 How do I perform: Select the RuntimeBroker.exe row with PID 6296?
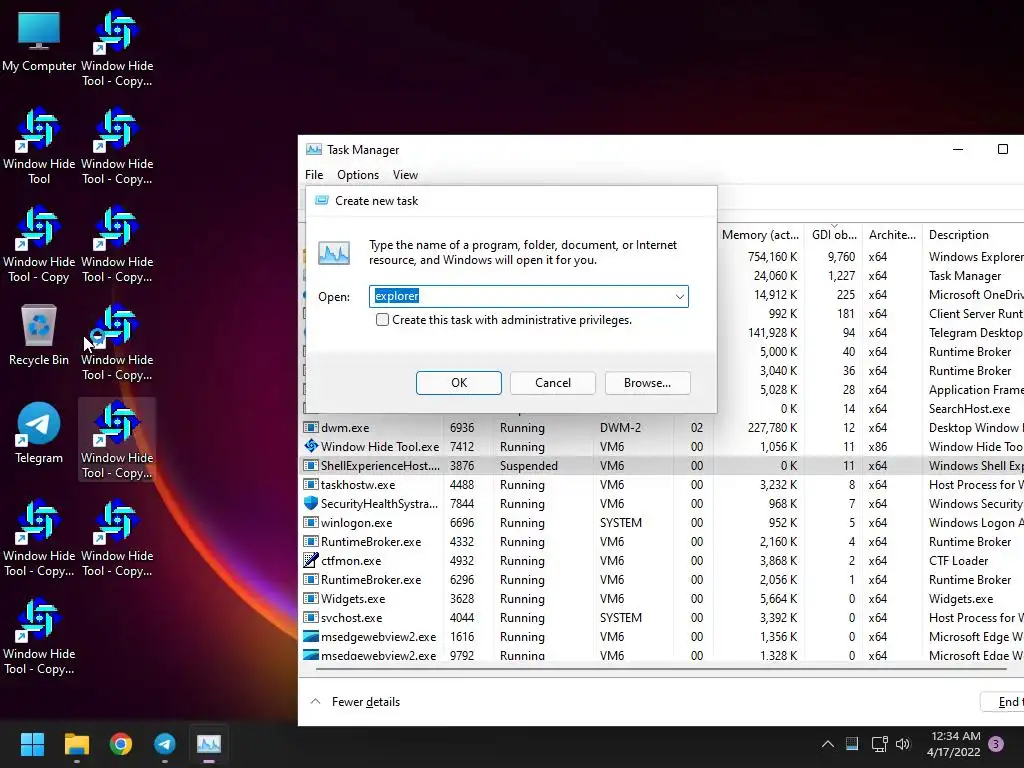click(662, 579)
